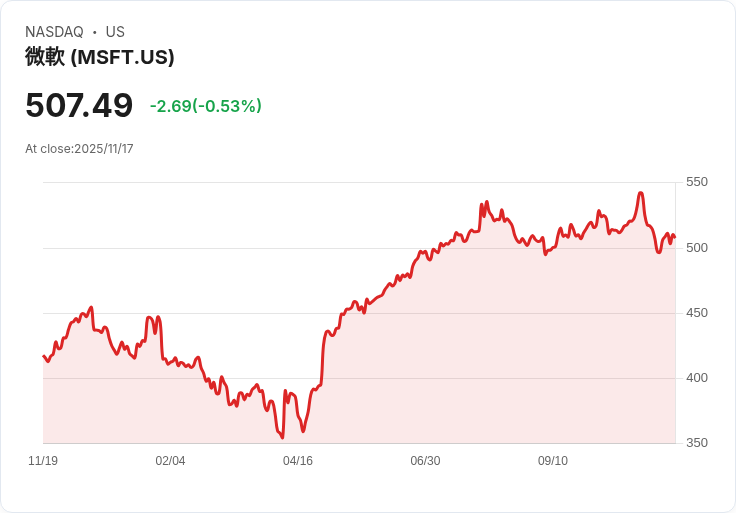Click the NASDAQ exchange label

(54, 32)
